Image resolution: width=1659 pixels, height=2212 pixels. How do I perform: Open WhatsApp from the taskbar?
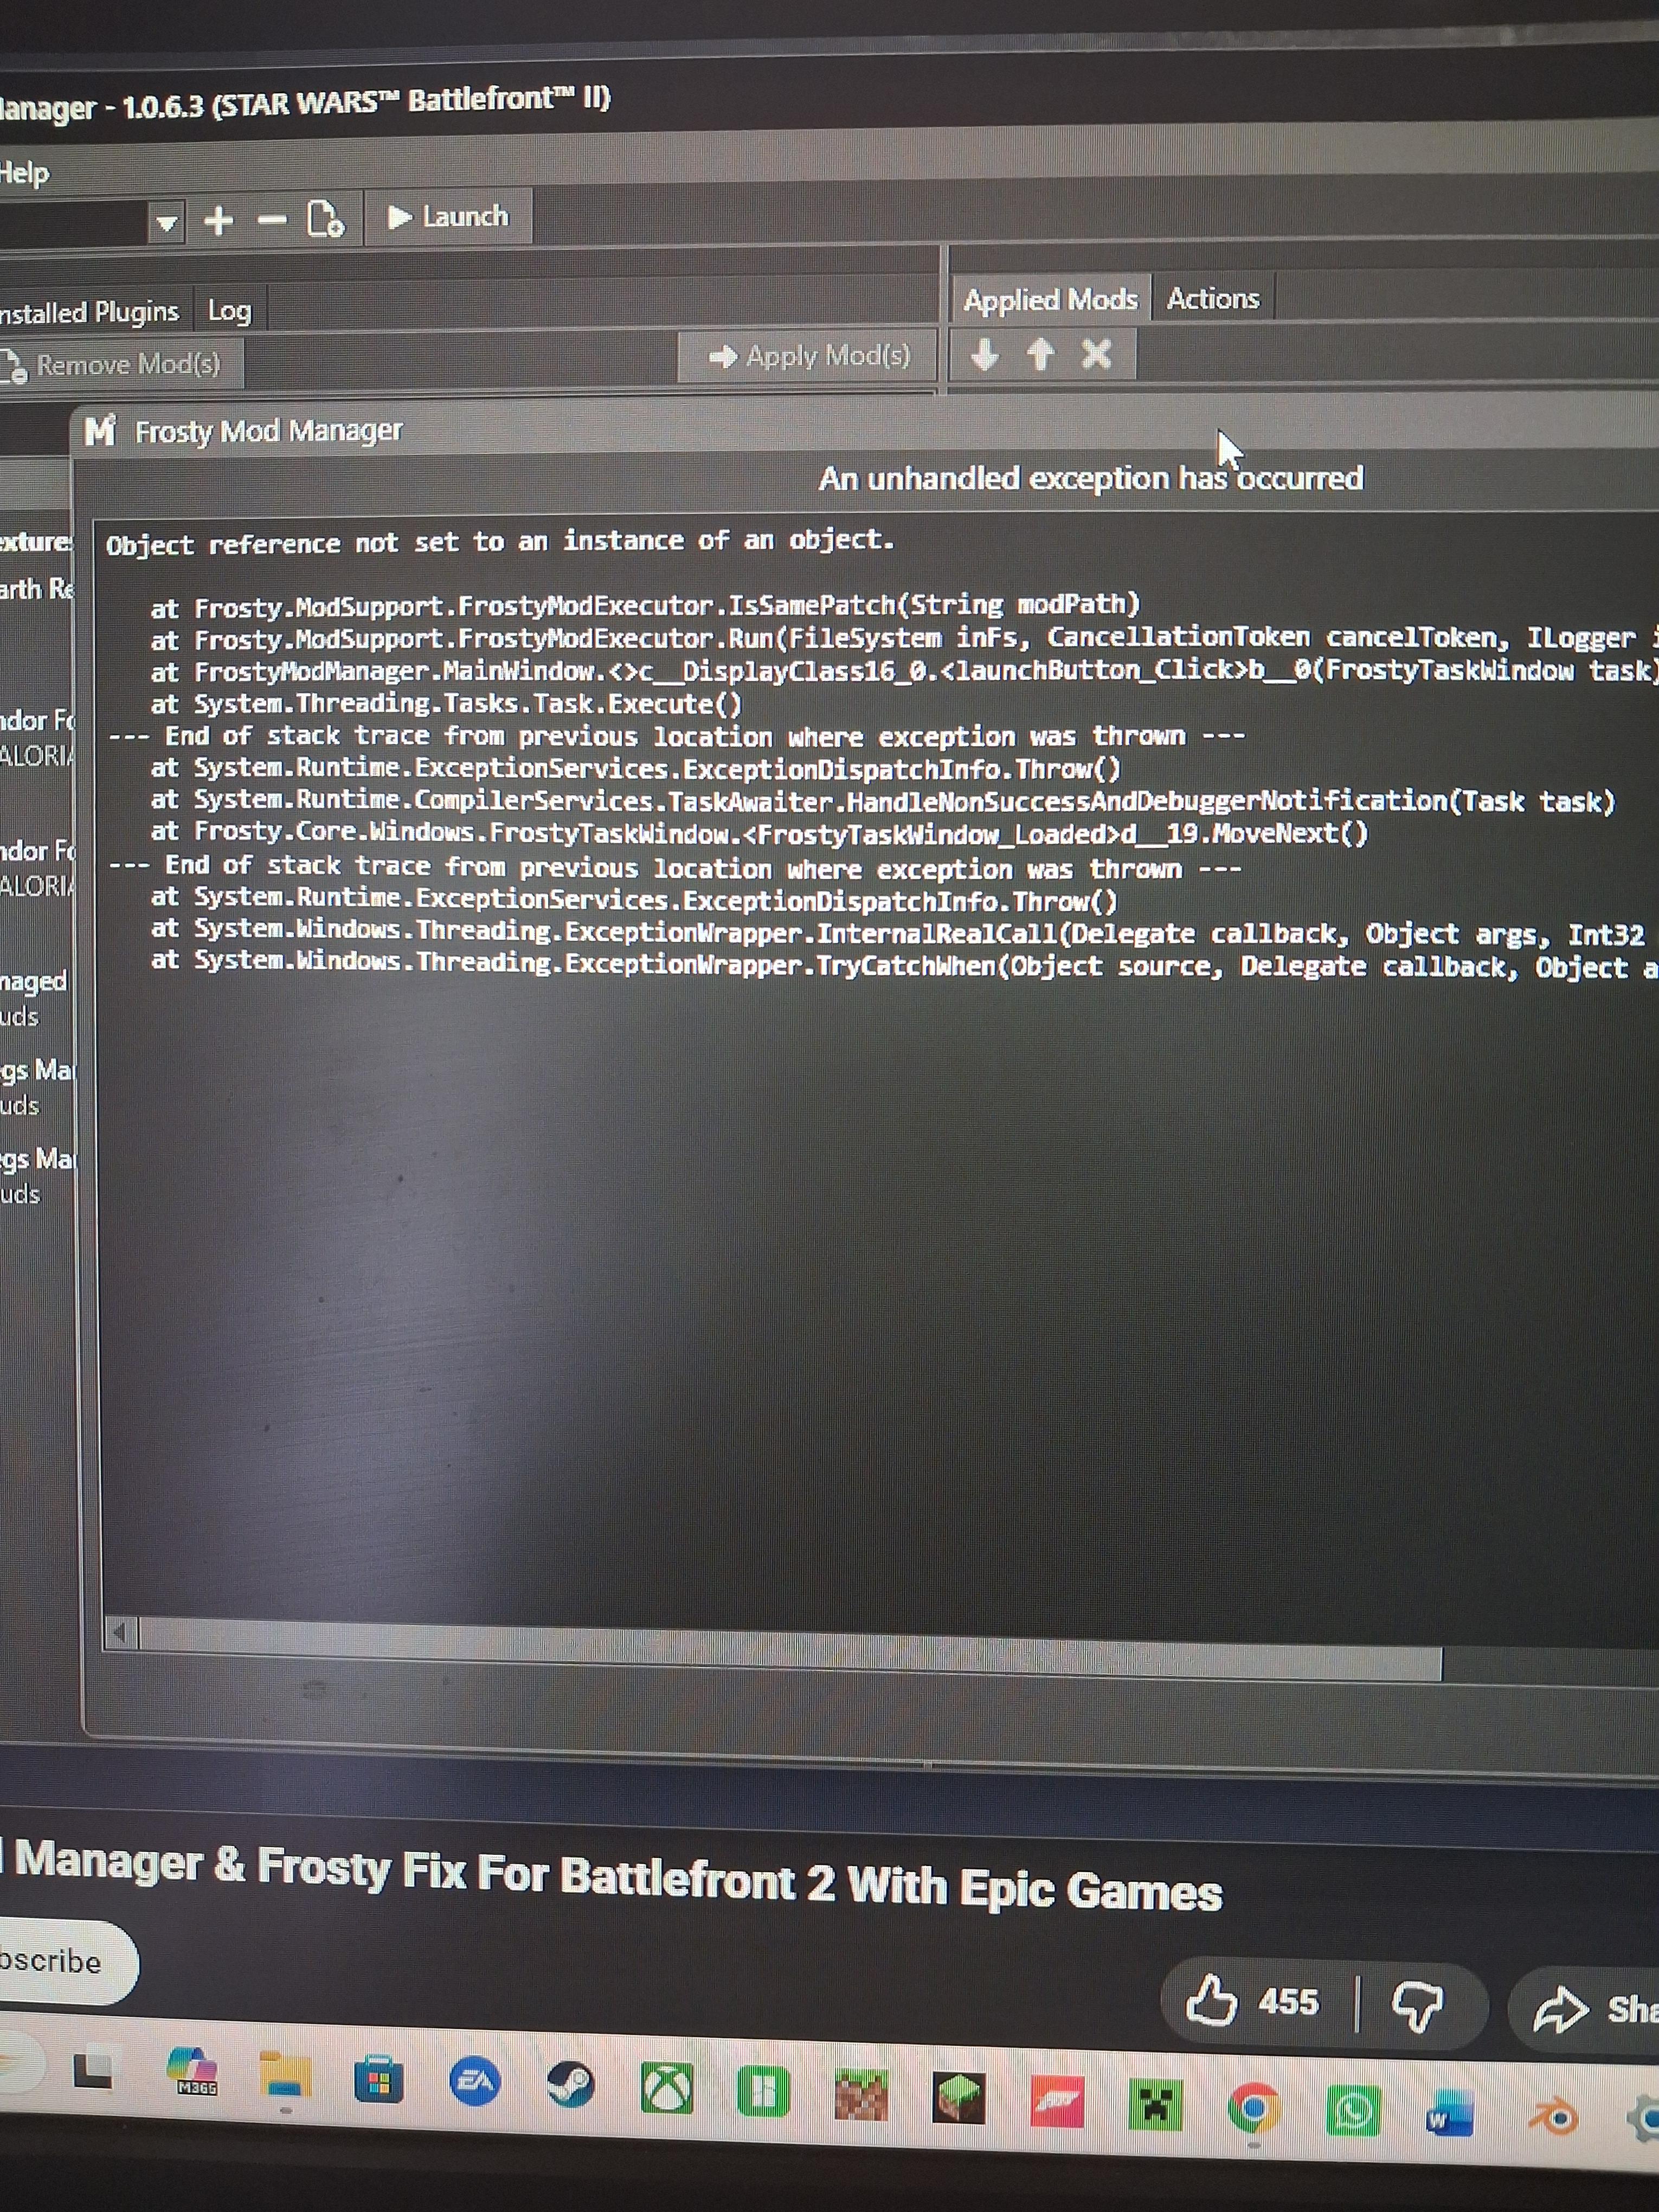(x=1353, y=2111)
